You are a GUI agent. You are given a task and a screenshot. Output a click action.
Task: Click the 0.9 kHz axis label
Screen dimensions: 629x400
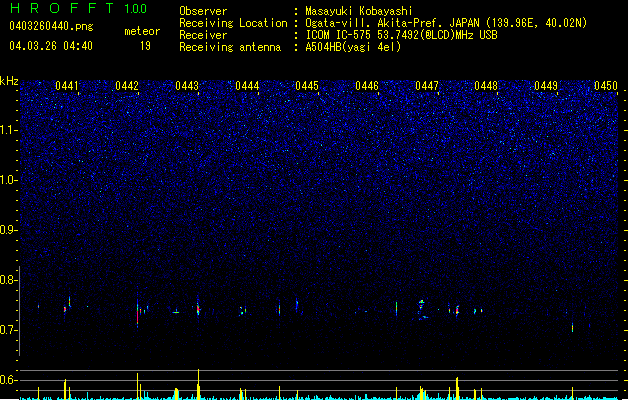pyautogui.click(x=9, y=230)
